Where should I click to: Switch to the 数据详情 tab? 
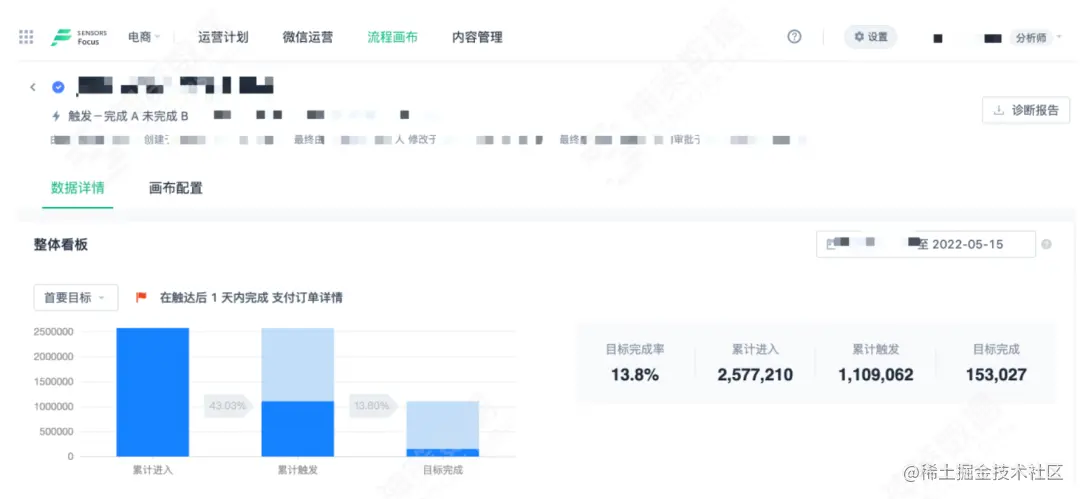[77, 187]
